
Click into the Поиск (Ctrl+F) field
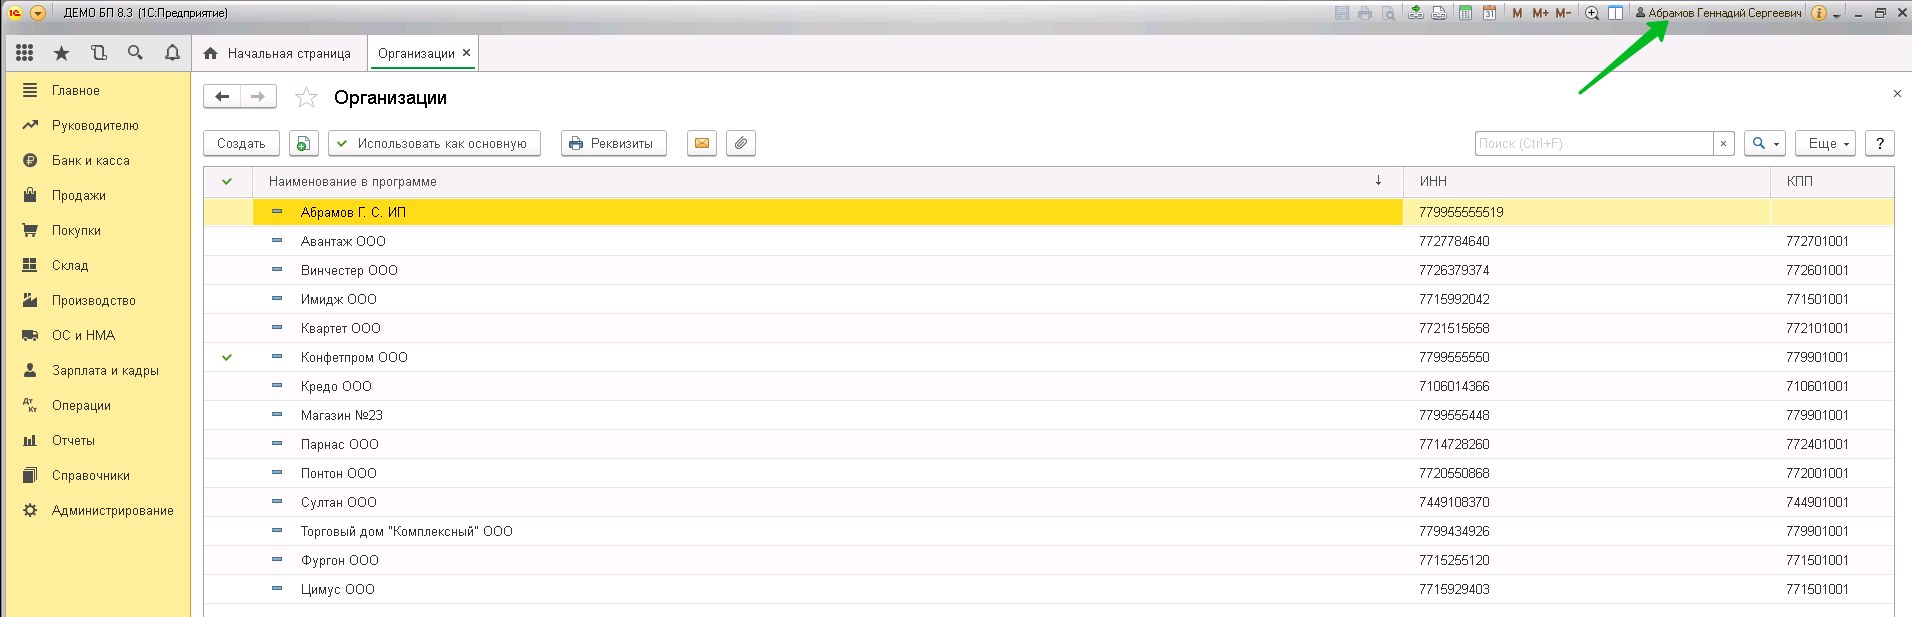click(1593, 143)
